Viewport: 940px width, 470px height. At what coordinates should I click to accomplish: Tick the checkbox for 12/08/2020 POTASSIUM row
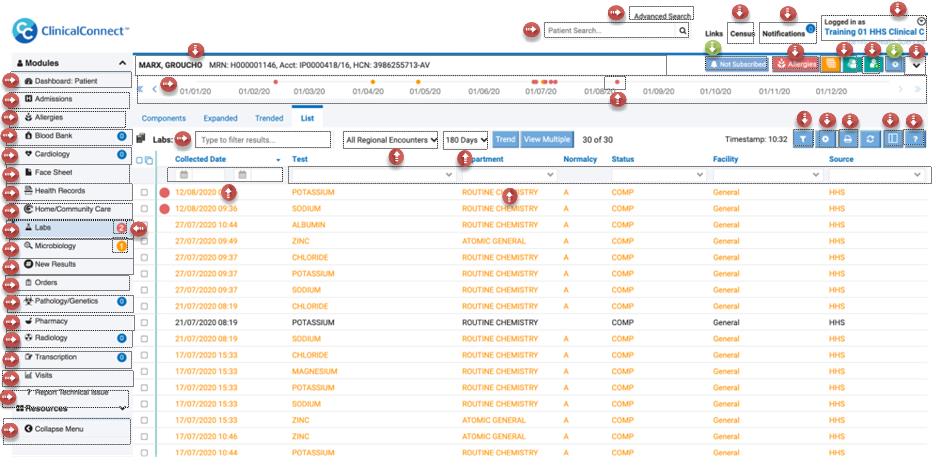pyautogui.click(x=144, y=192)
